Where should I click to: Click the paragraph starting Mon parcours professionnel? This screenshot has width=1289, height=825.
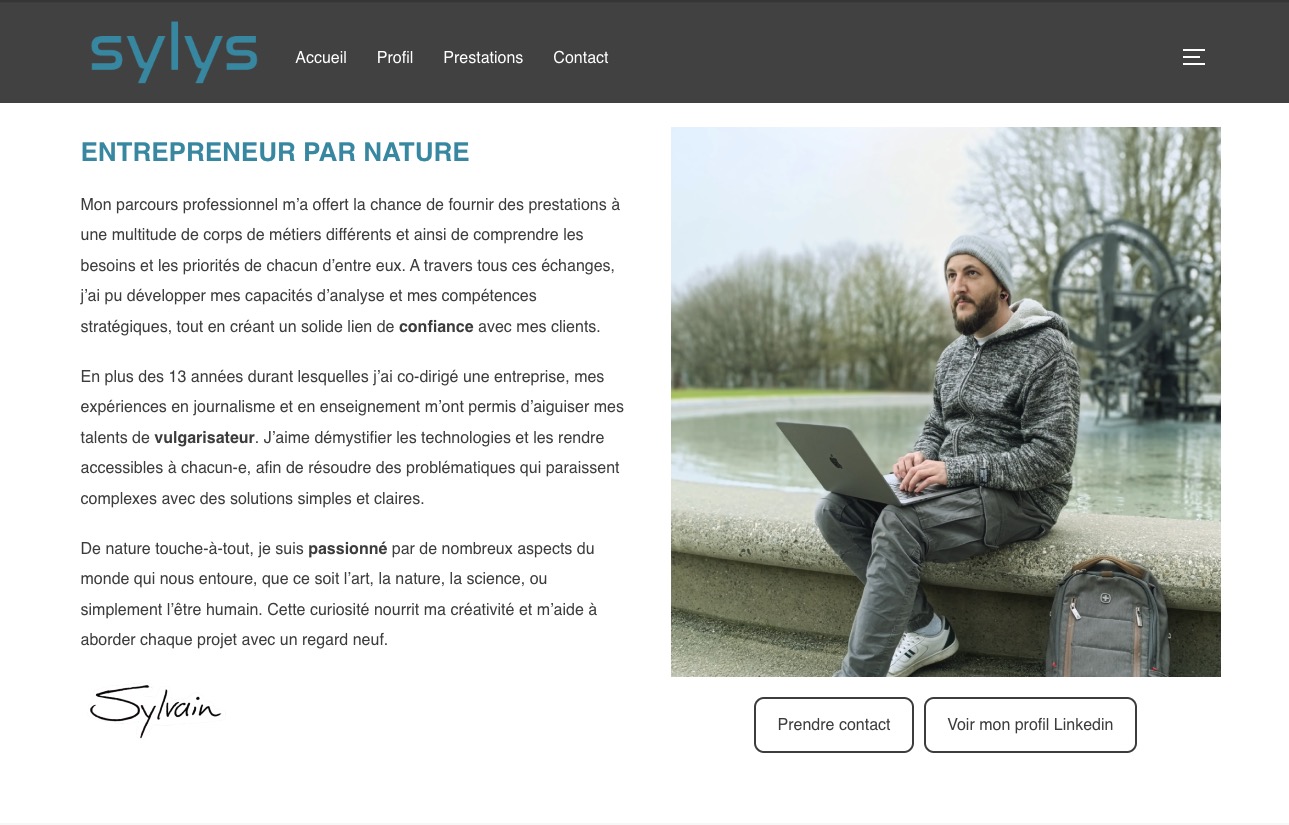point(351,265)
